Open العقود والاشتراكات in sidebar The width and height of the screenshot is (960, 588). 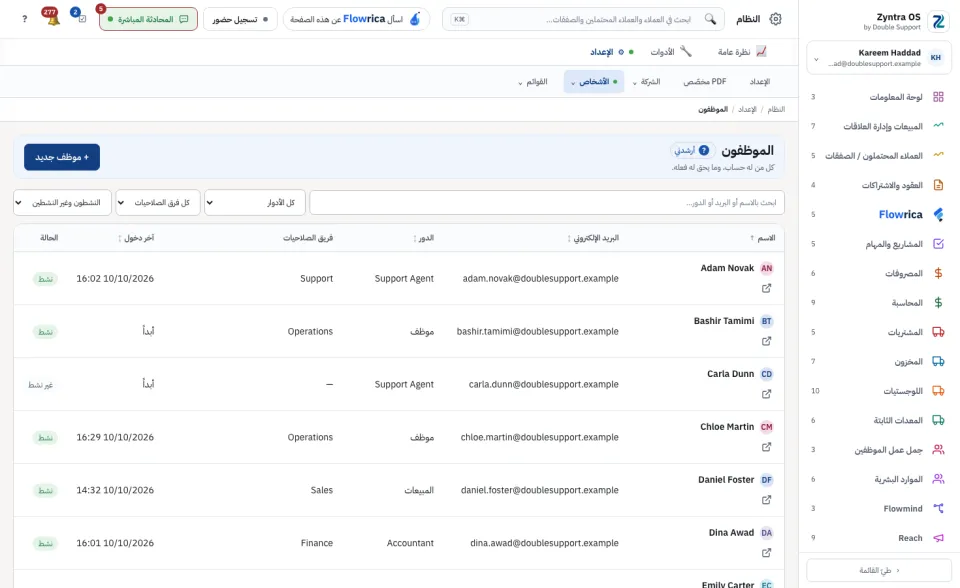(879, 185)
